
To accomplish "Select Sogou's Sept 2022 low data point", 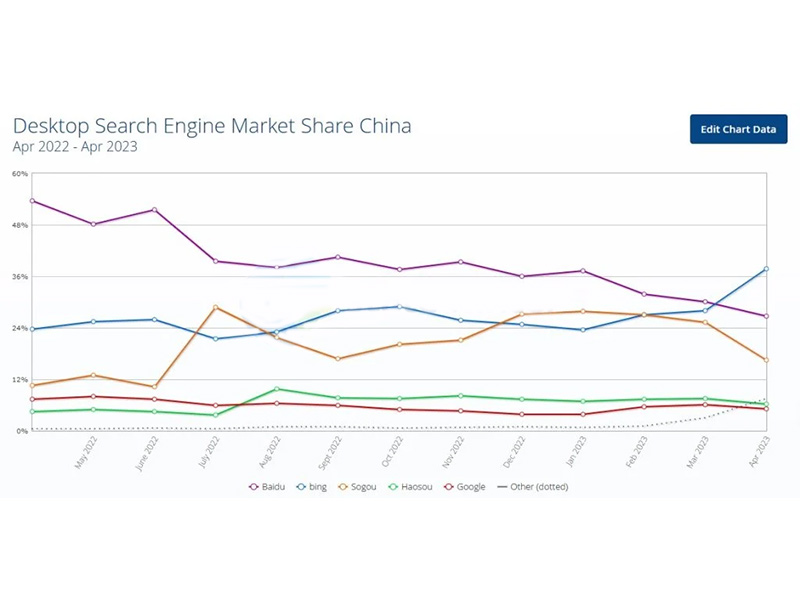I will pos(338,359).
